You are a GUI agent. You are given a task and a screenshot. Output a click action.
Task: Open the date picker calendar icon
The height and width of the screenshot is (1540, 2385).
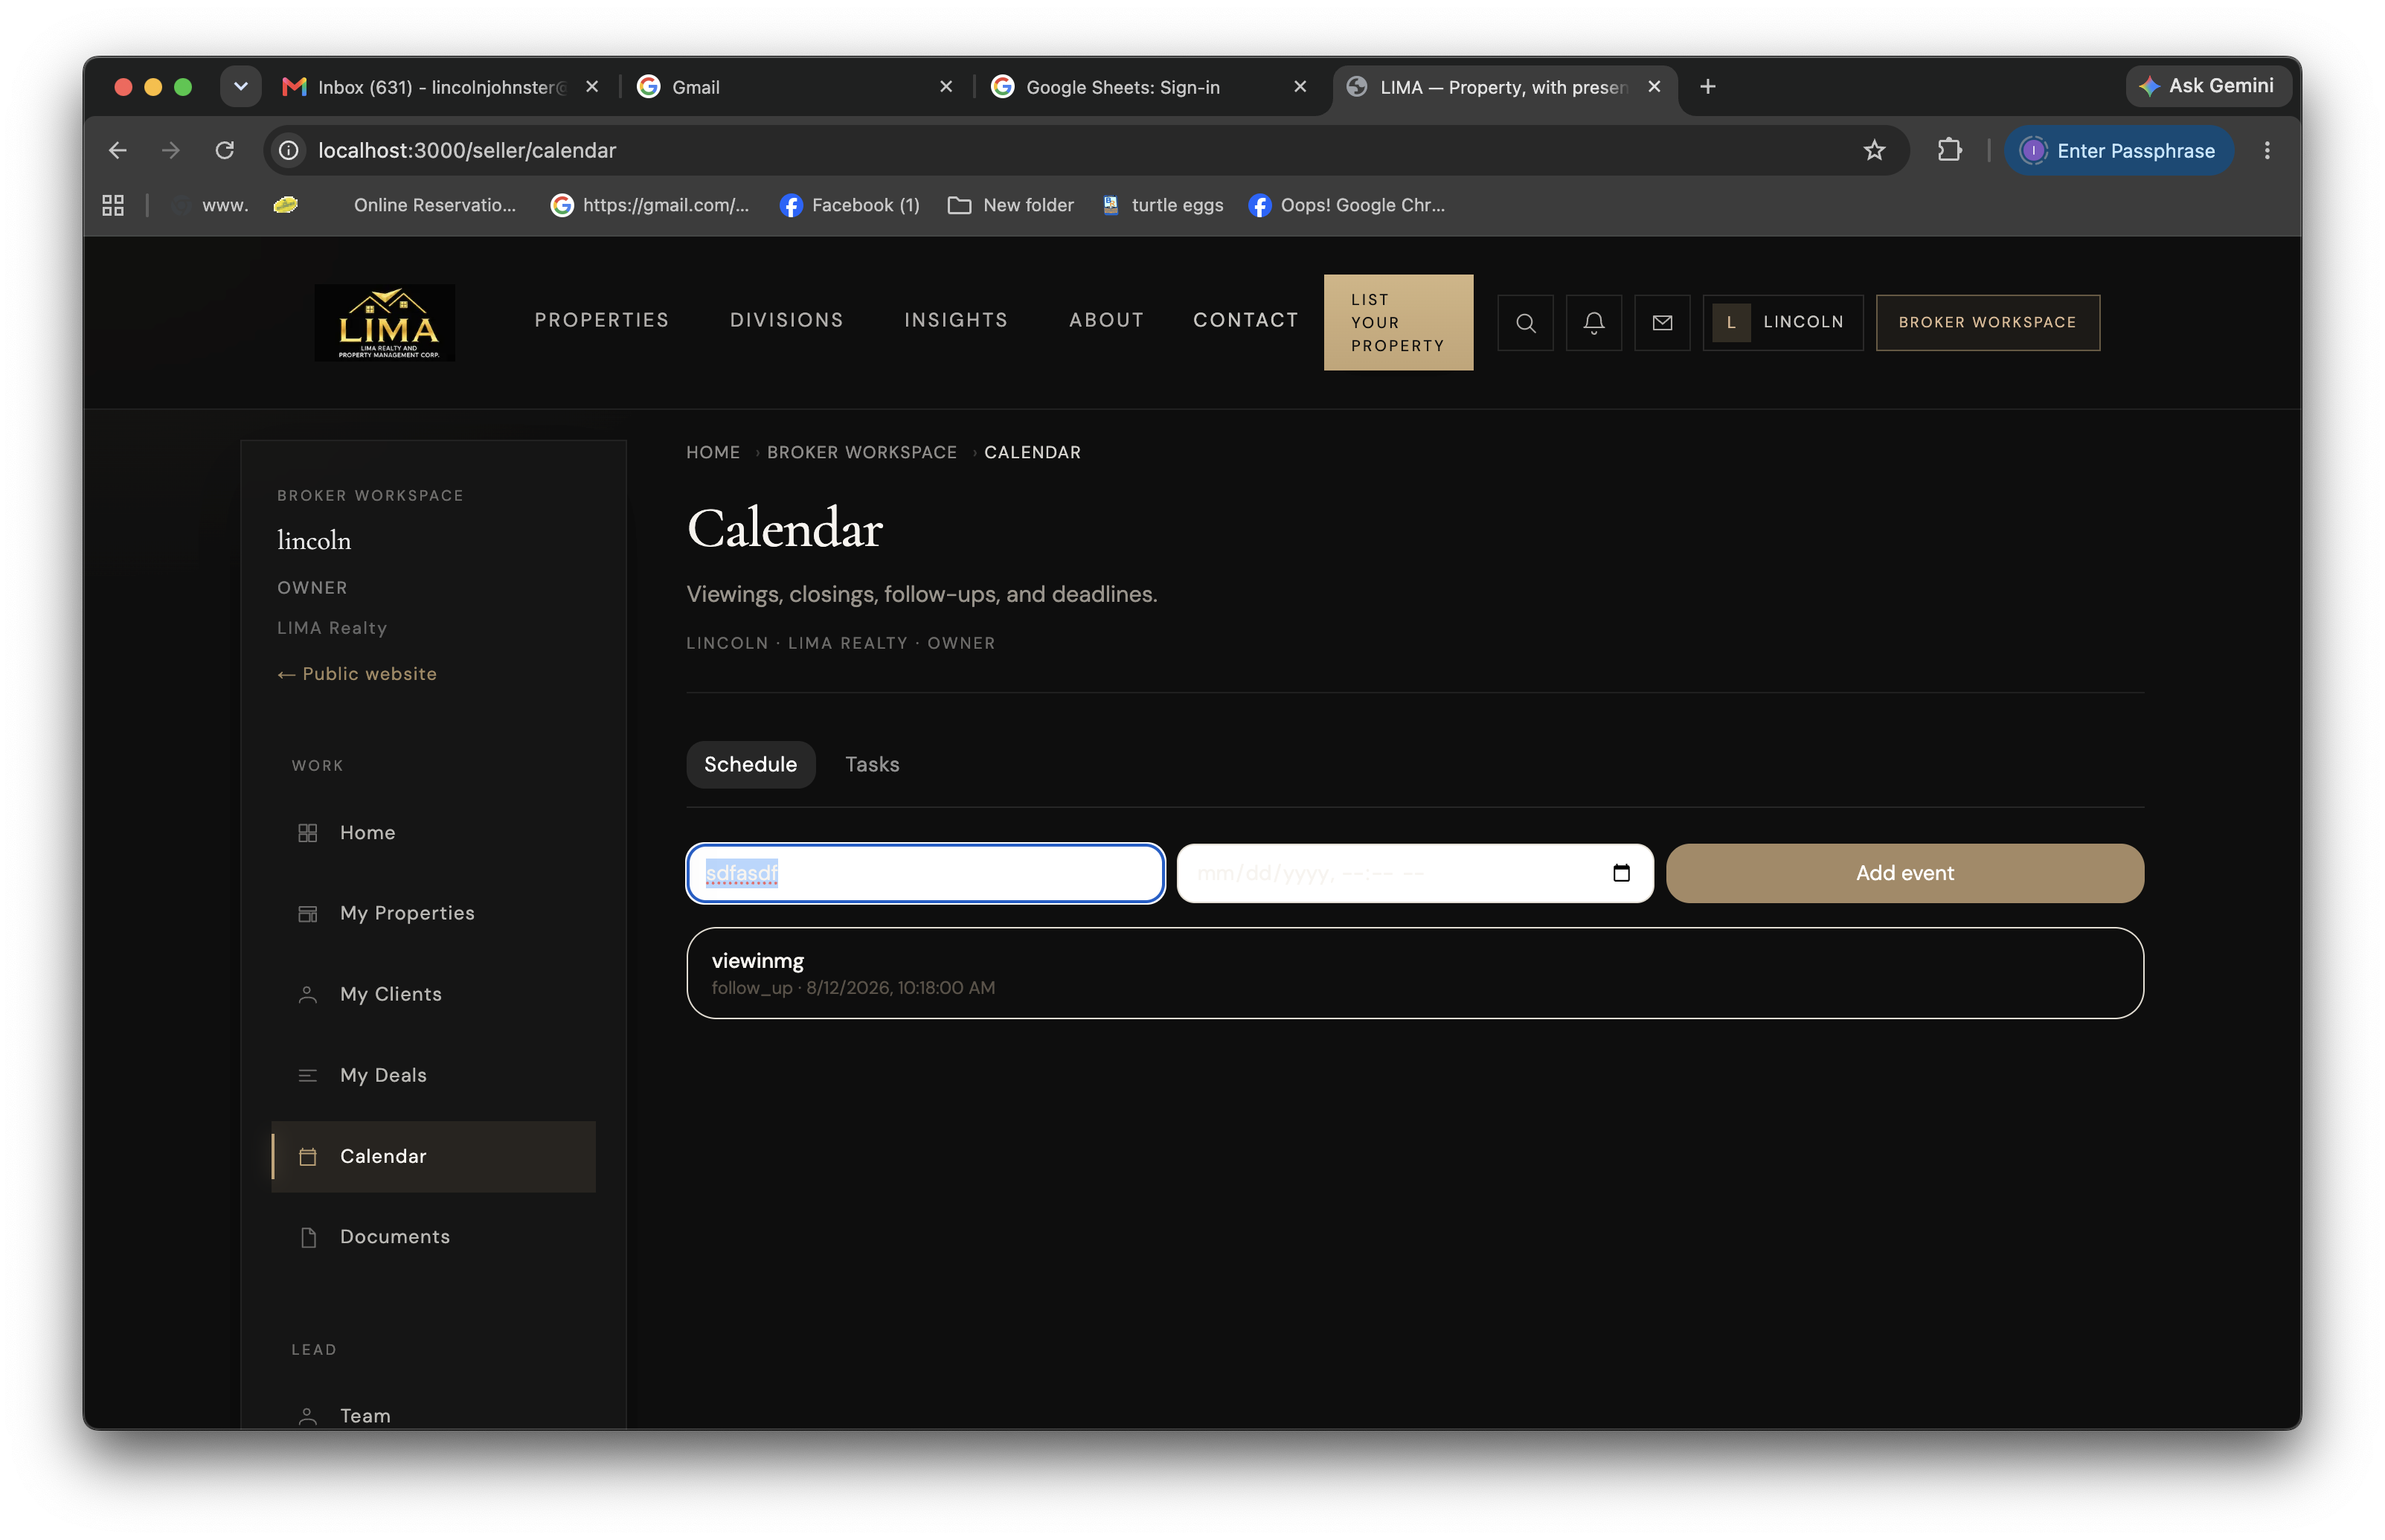[x=1621, y=873]
